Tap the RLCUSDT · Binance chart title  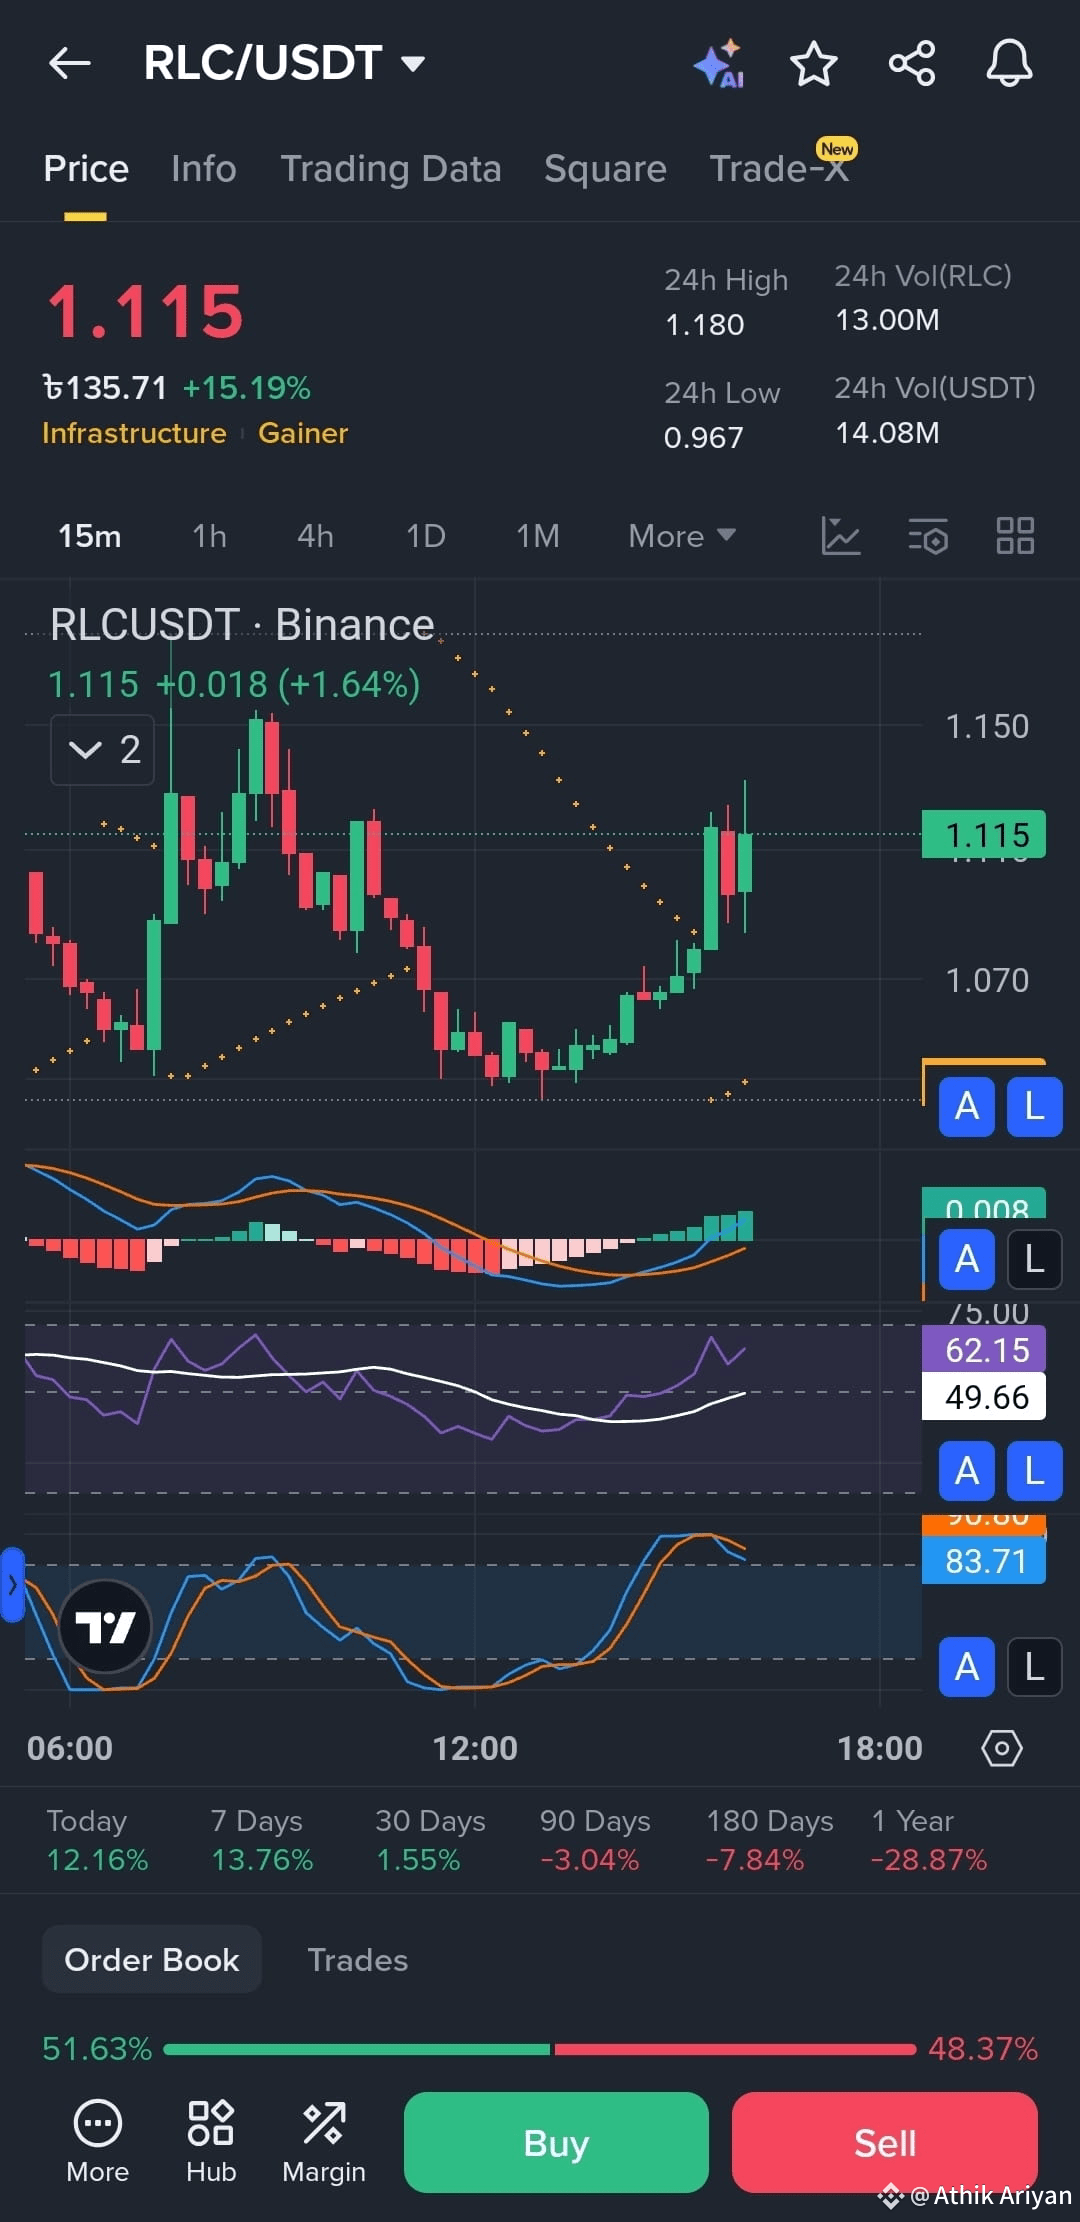pos(242,625)
